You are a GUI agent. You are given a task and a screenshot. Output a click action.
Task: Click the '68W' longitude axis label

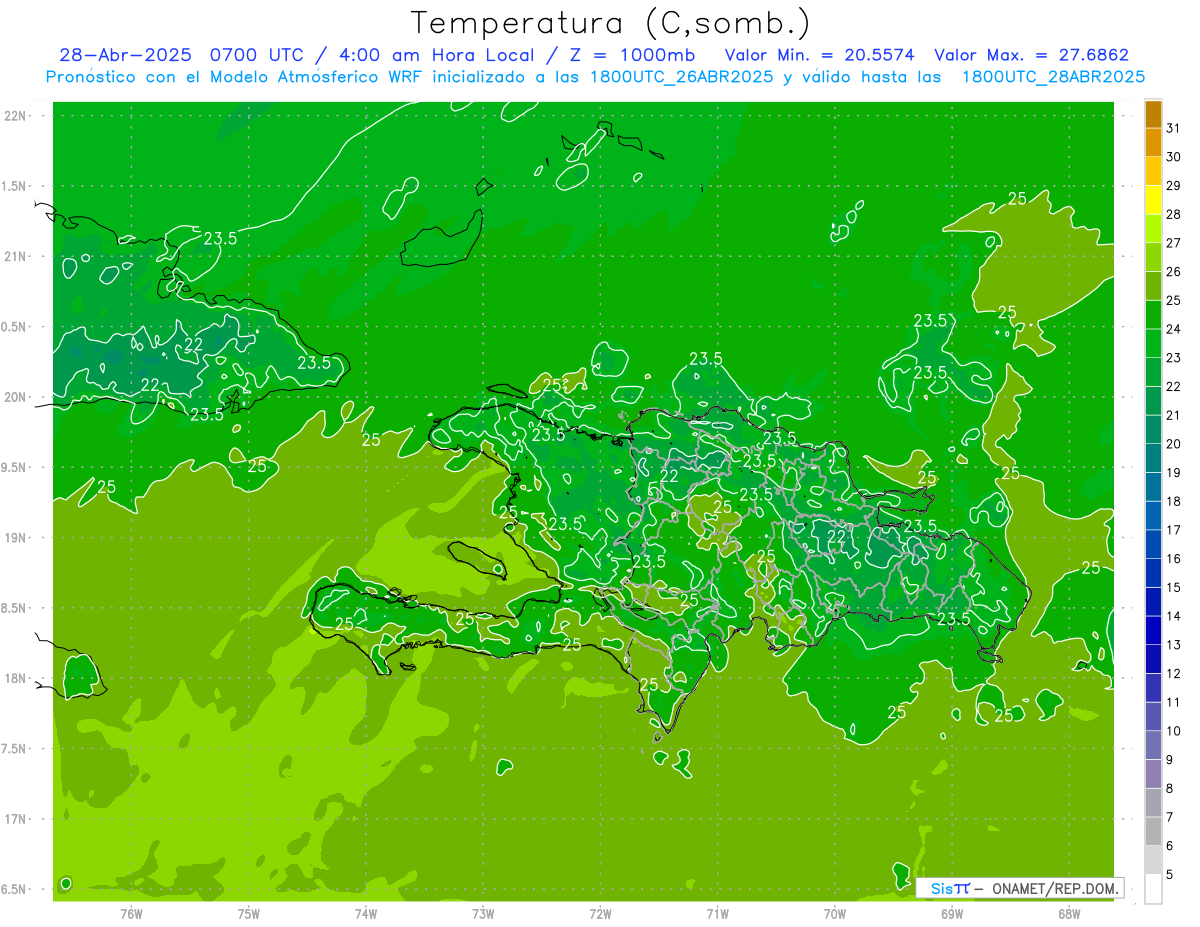click(x=1068, y=913)
